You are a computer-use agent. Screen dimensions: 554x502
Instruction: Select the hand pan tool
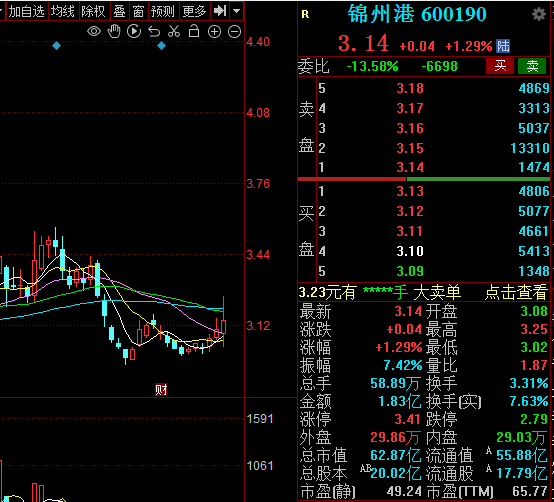[114, 31]
